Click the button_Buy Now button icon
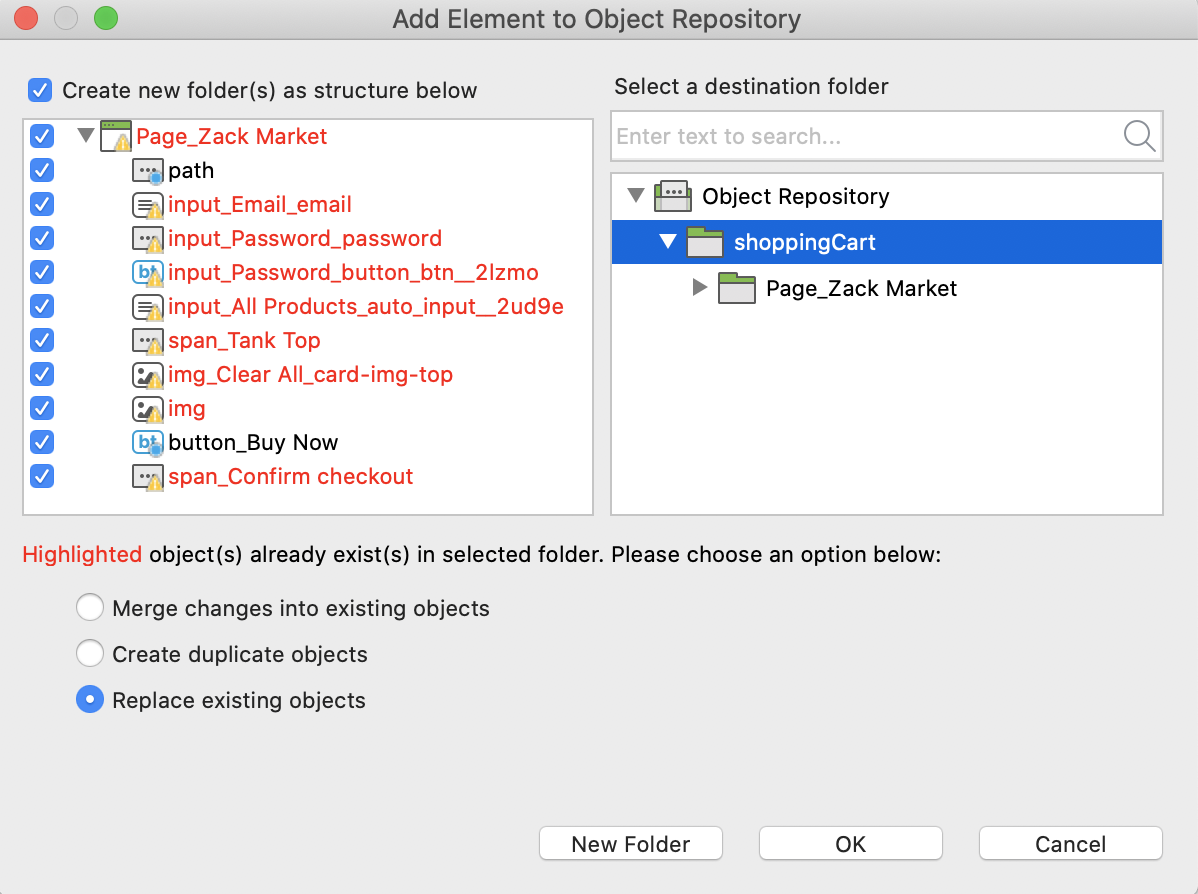 click(x=147, y=442)
